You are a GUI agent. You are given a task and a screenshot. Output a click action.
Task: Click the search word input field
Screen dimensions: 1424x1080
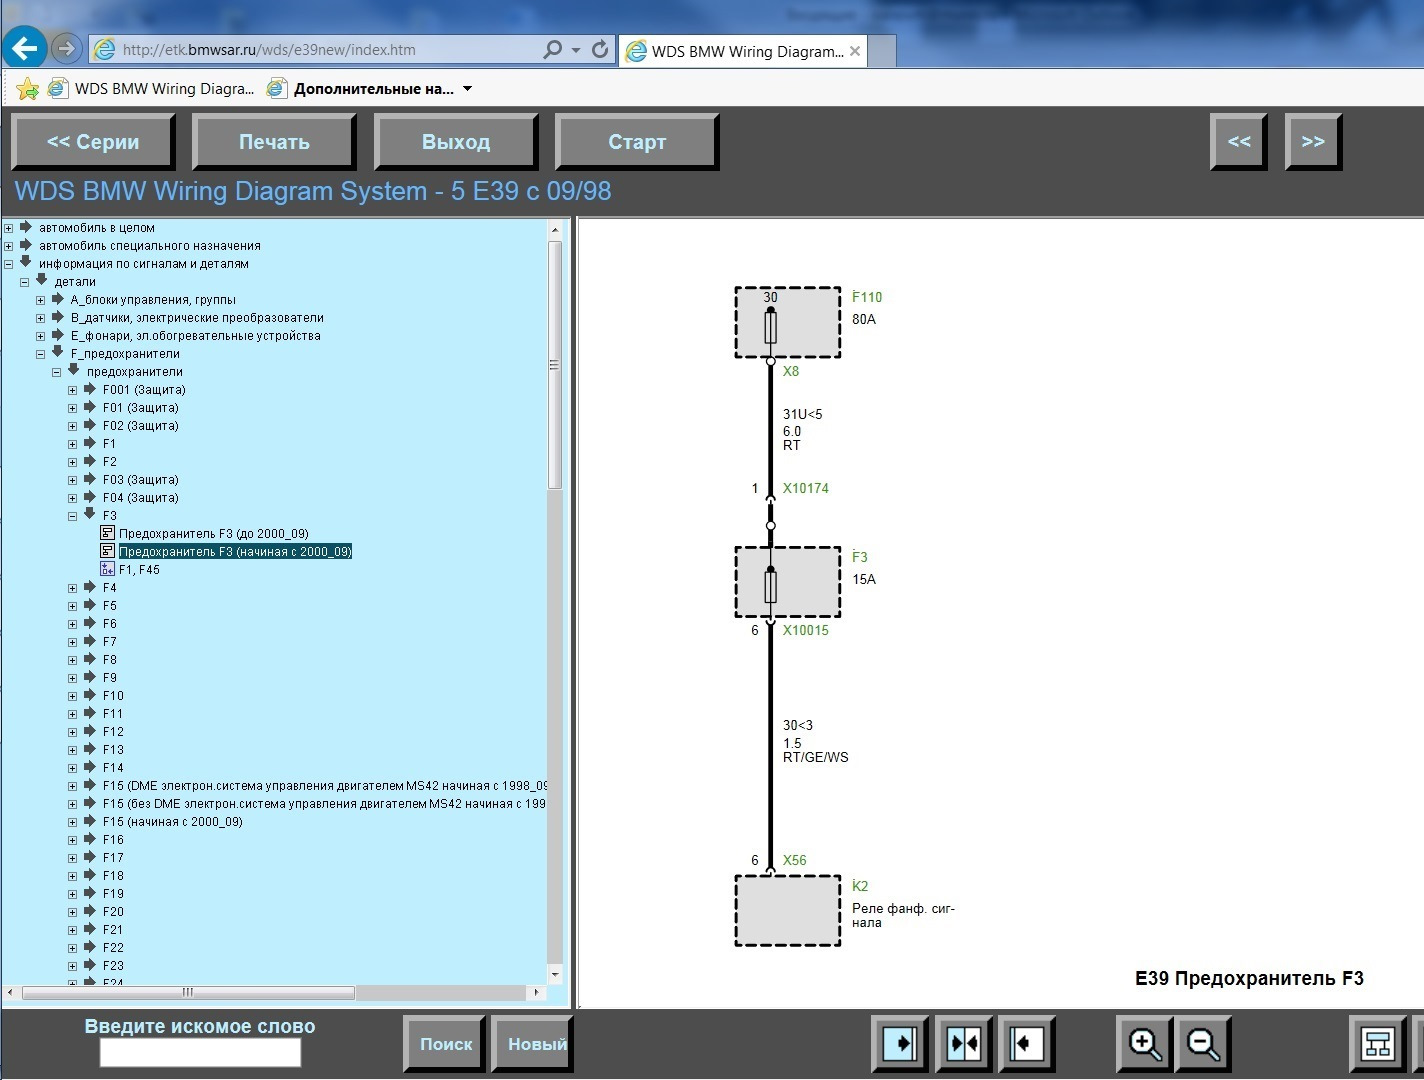coord(200,1052)
